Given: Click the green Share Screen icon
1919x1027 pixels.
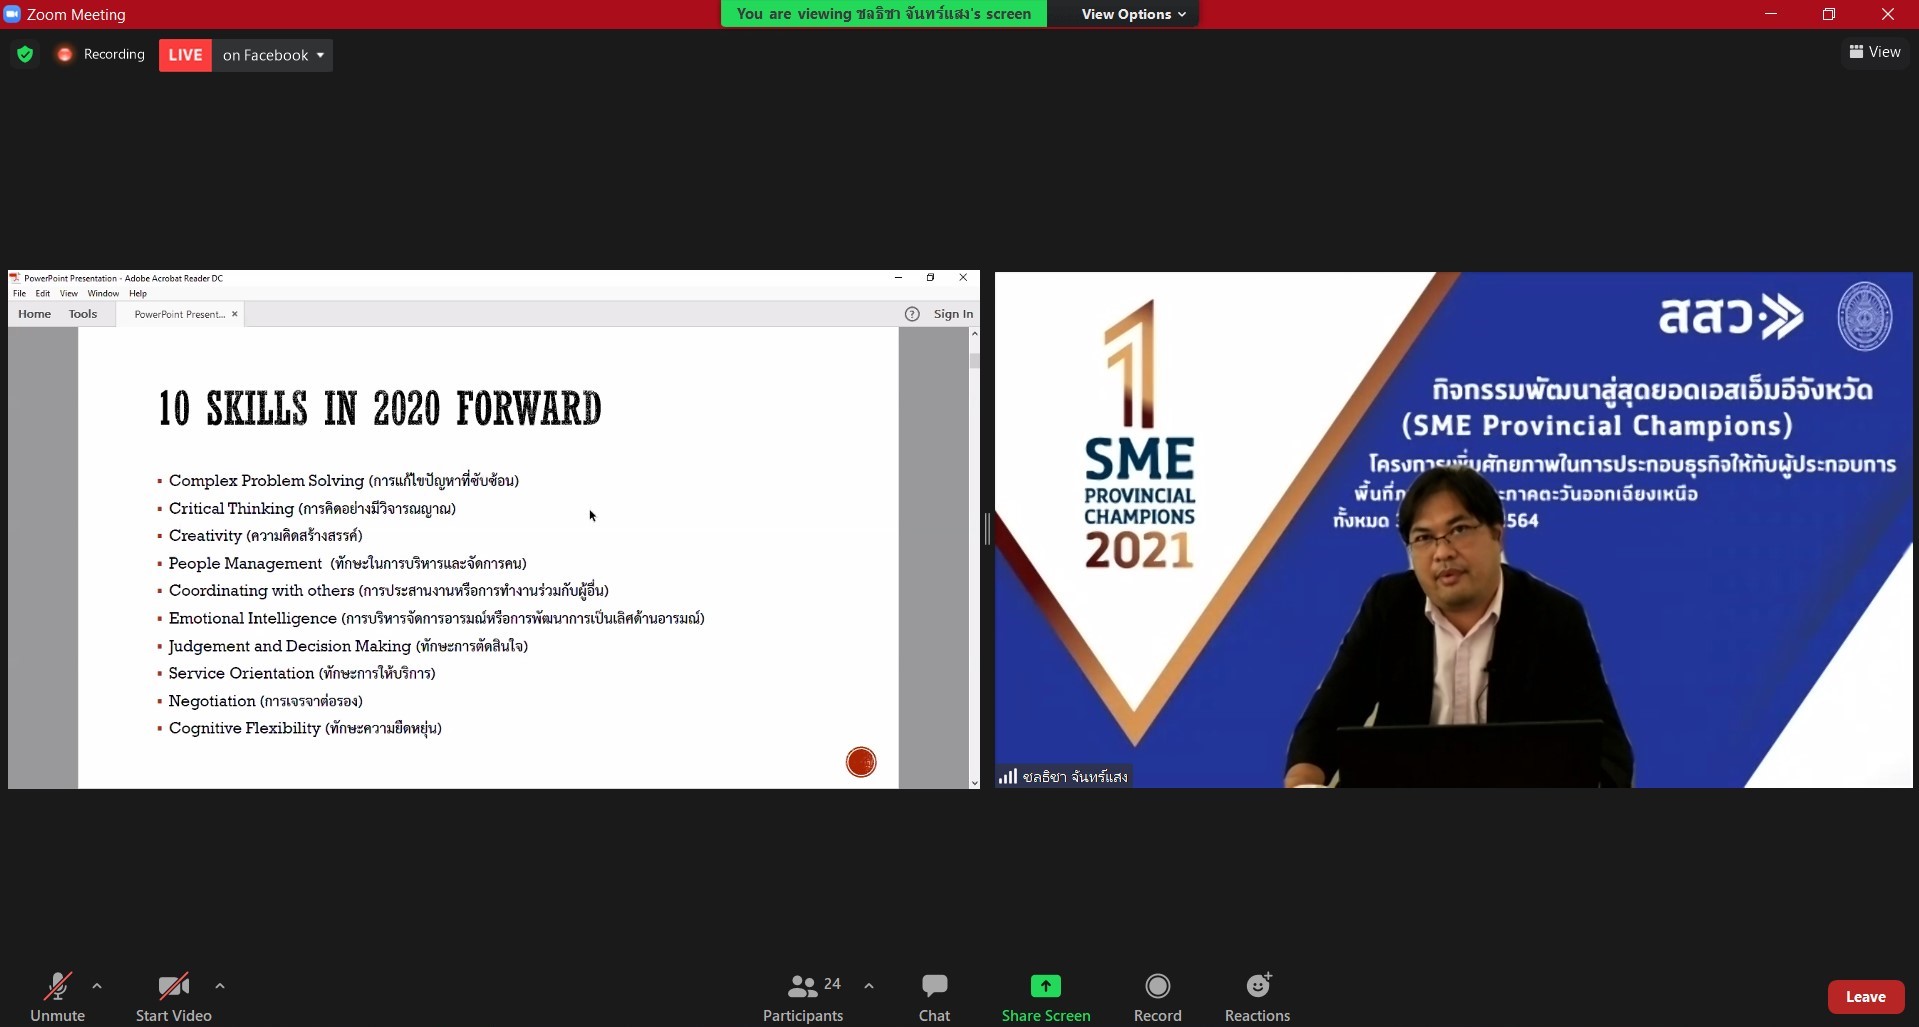Looking at the screenshot, I should [1045, 987].
